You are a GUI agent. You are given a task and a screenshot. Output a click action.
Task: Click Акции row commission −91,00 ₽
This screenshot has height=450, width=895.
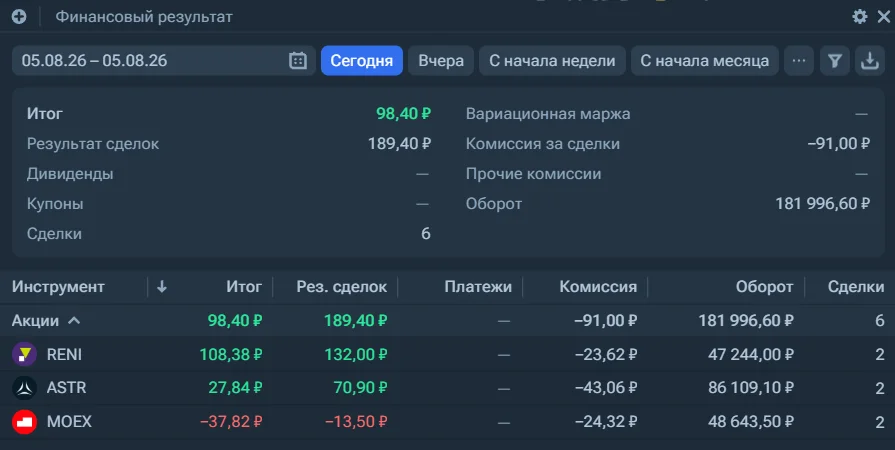(x=606, y=321)
